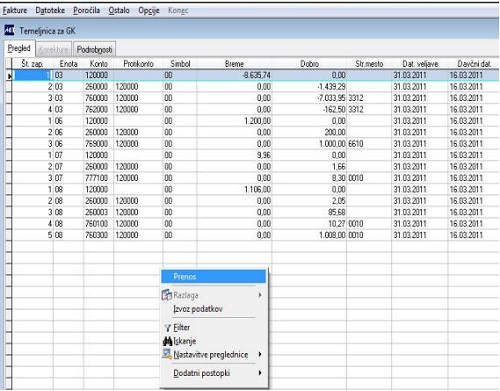Select the Konto cell 769000
The image size is (500, 391).
[99, 144]
